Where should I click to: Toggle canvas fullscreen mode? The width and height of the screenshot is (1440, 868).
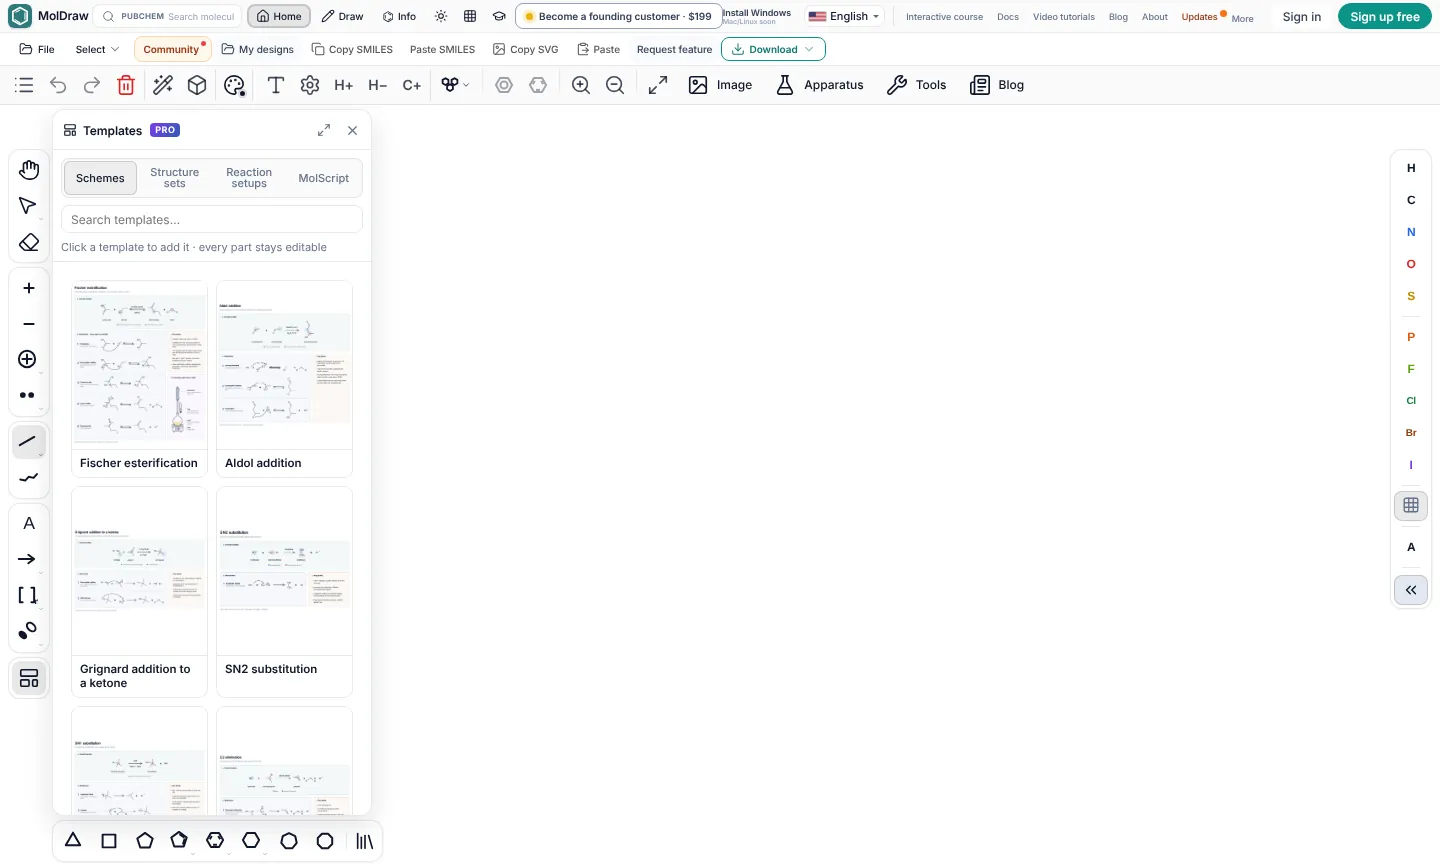click(x=658, y=85)
